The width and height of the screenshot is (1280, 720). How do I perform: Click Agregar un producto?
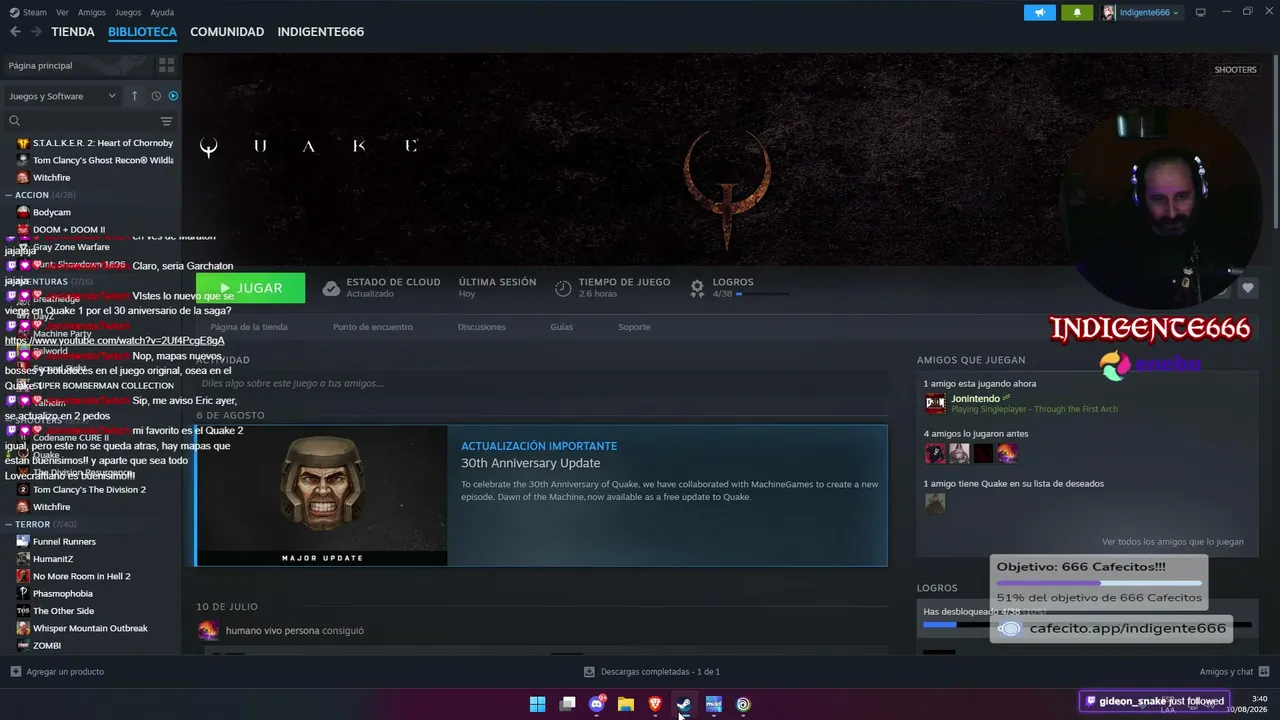coord(65,672)
